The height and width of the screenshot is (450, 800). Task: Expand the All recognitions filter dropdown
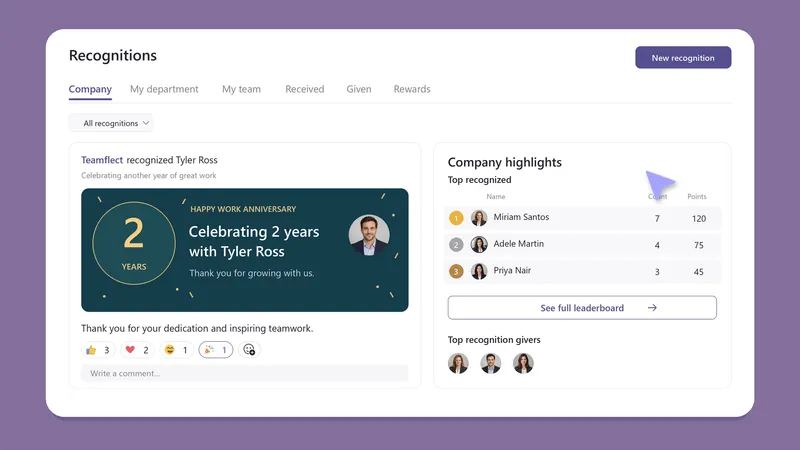(111, 123)
